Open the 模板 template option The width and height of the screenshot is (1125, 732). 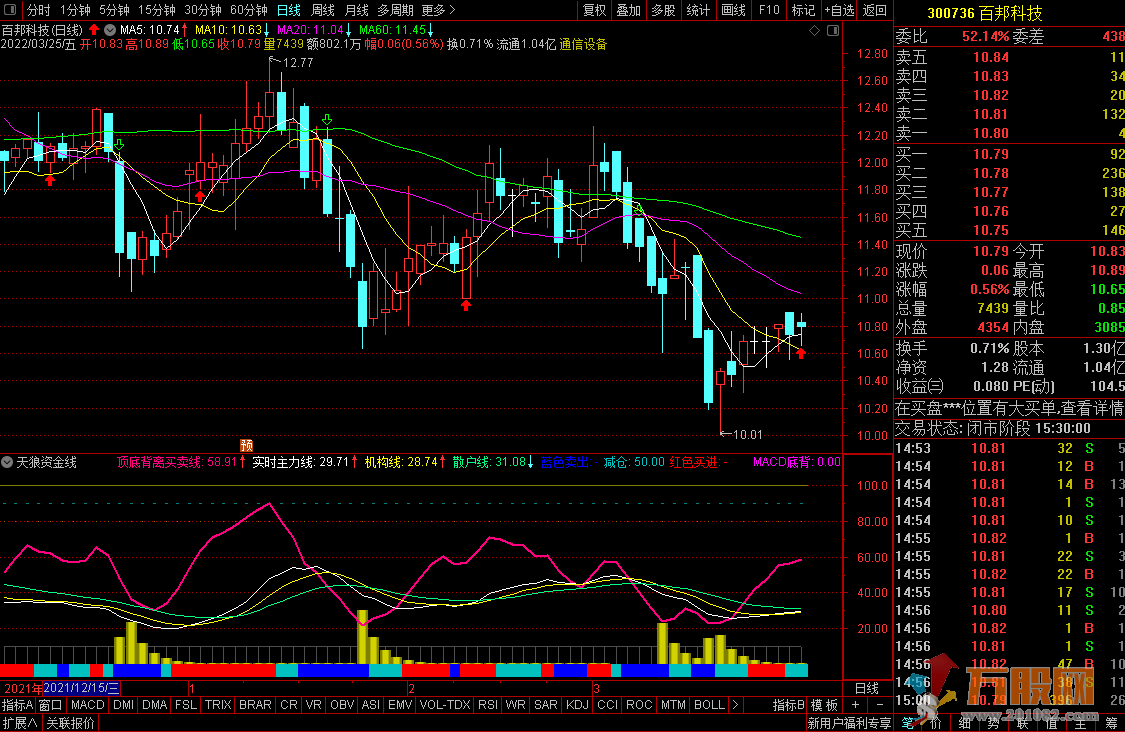[x=824, y=705]
